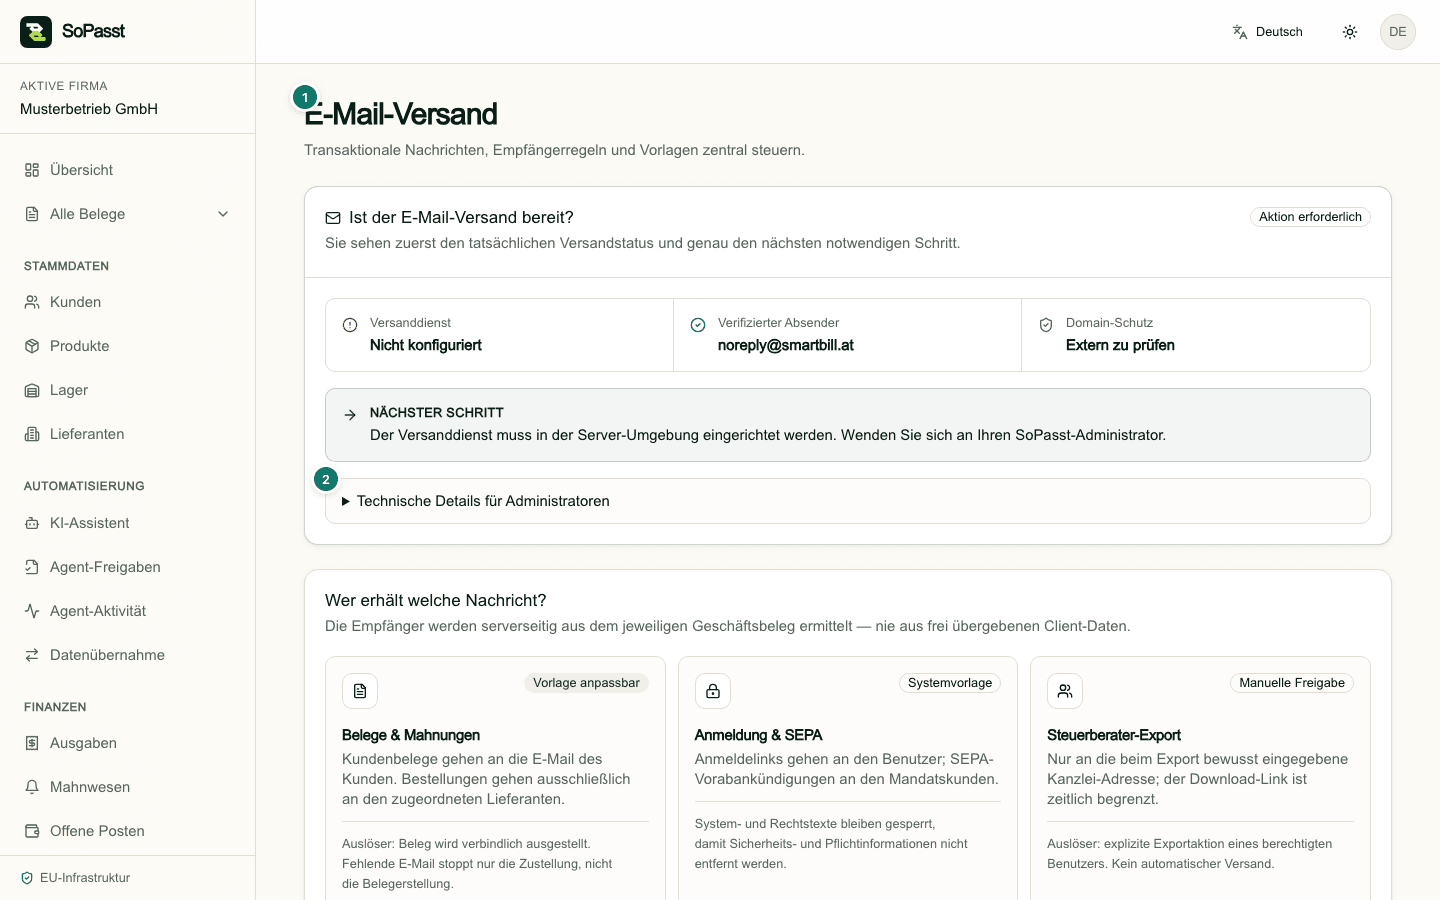The image size is (1440, 900).
Task: Click the Versanddienst status card
Action: point(500,335)
